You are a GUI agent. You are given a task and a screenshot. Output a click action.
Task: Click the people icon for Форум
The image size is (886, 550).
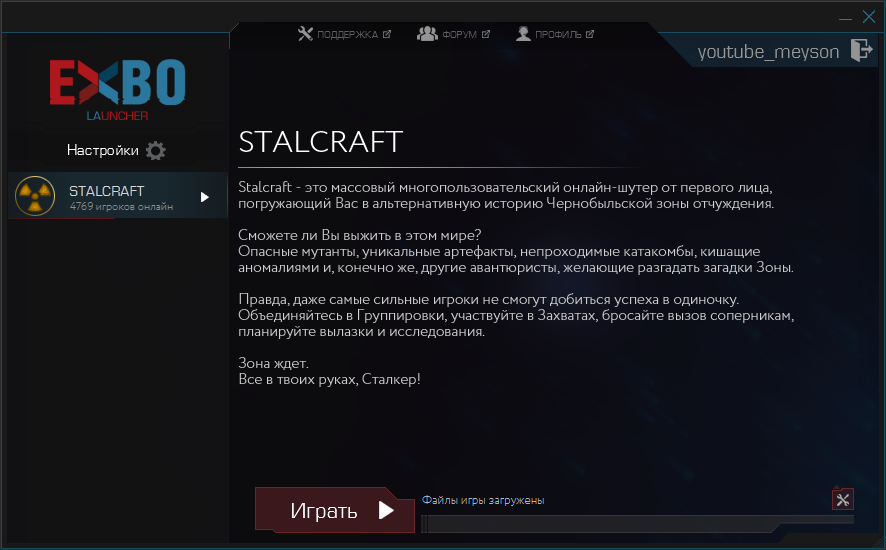(427, 34)
